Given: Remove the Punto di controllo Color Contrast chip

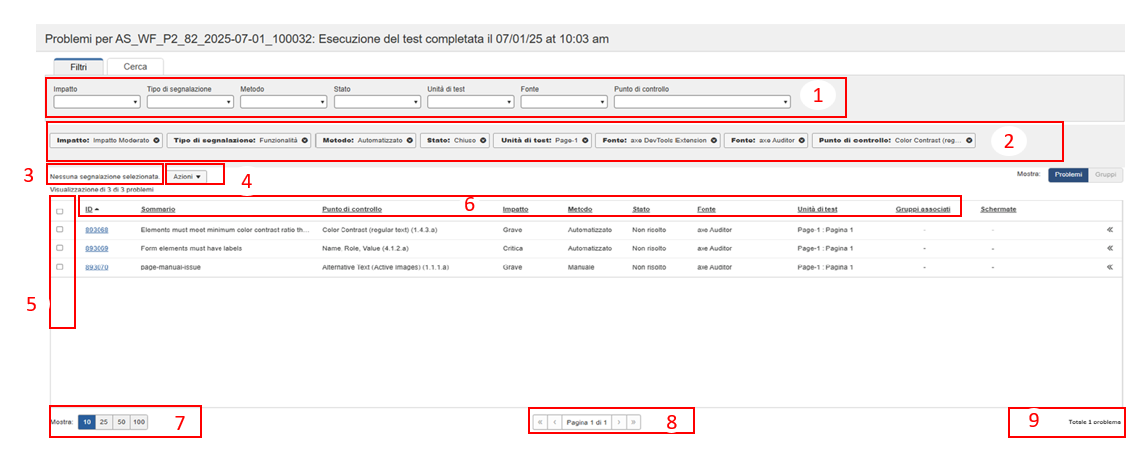Looking at the screenshot, I should tap(969, 141).
